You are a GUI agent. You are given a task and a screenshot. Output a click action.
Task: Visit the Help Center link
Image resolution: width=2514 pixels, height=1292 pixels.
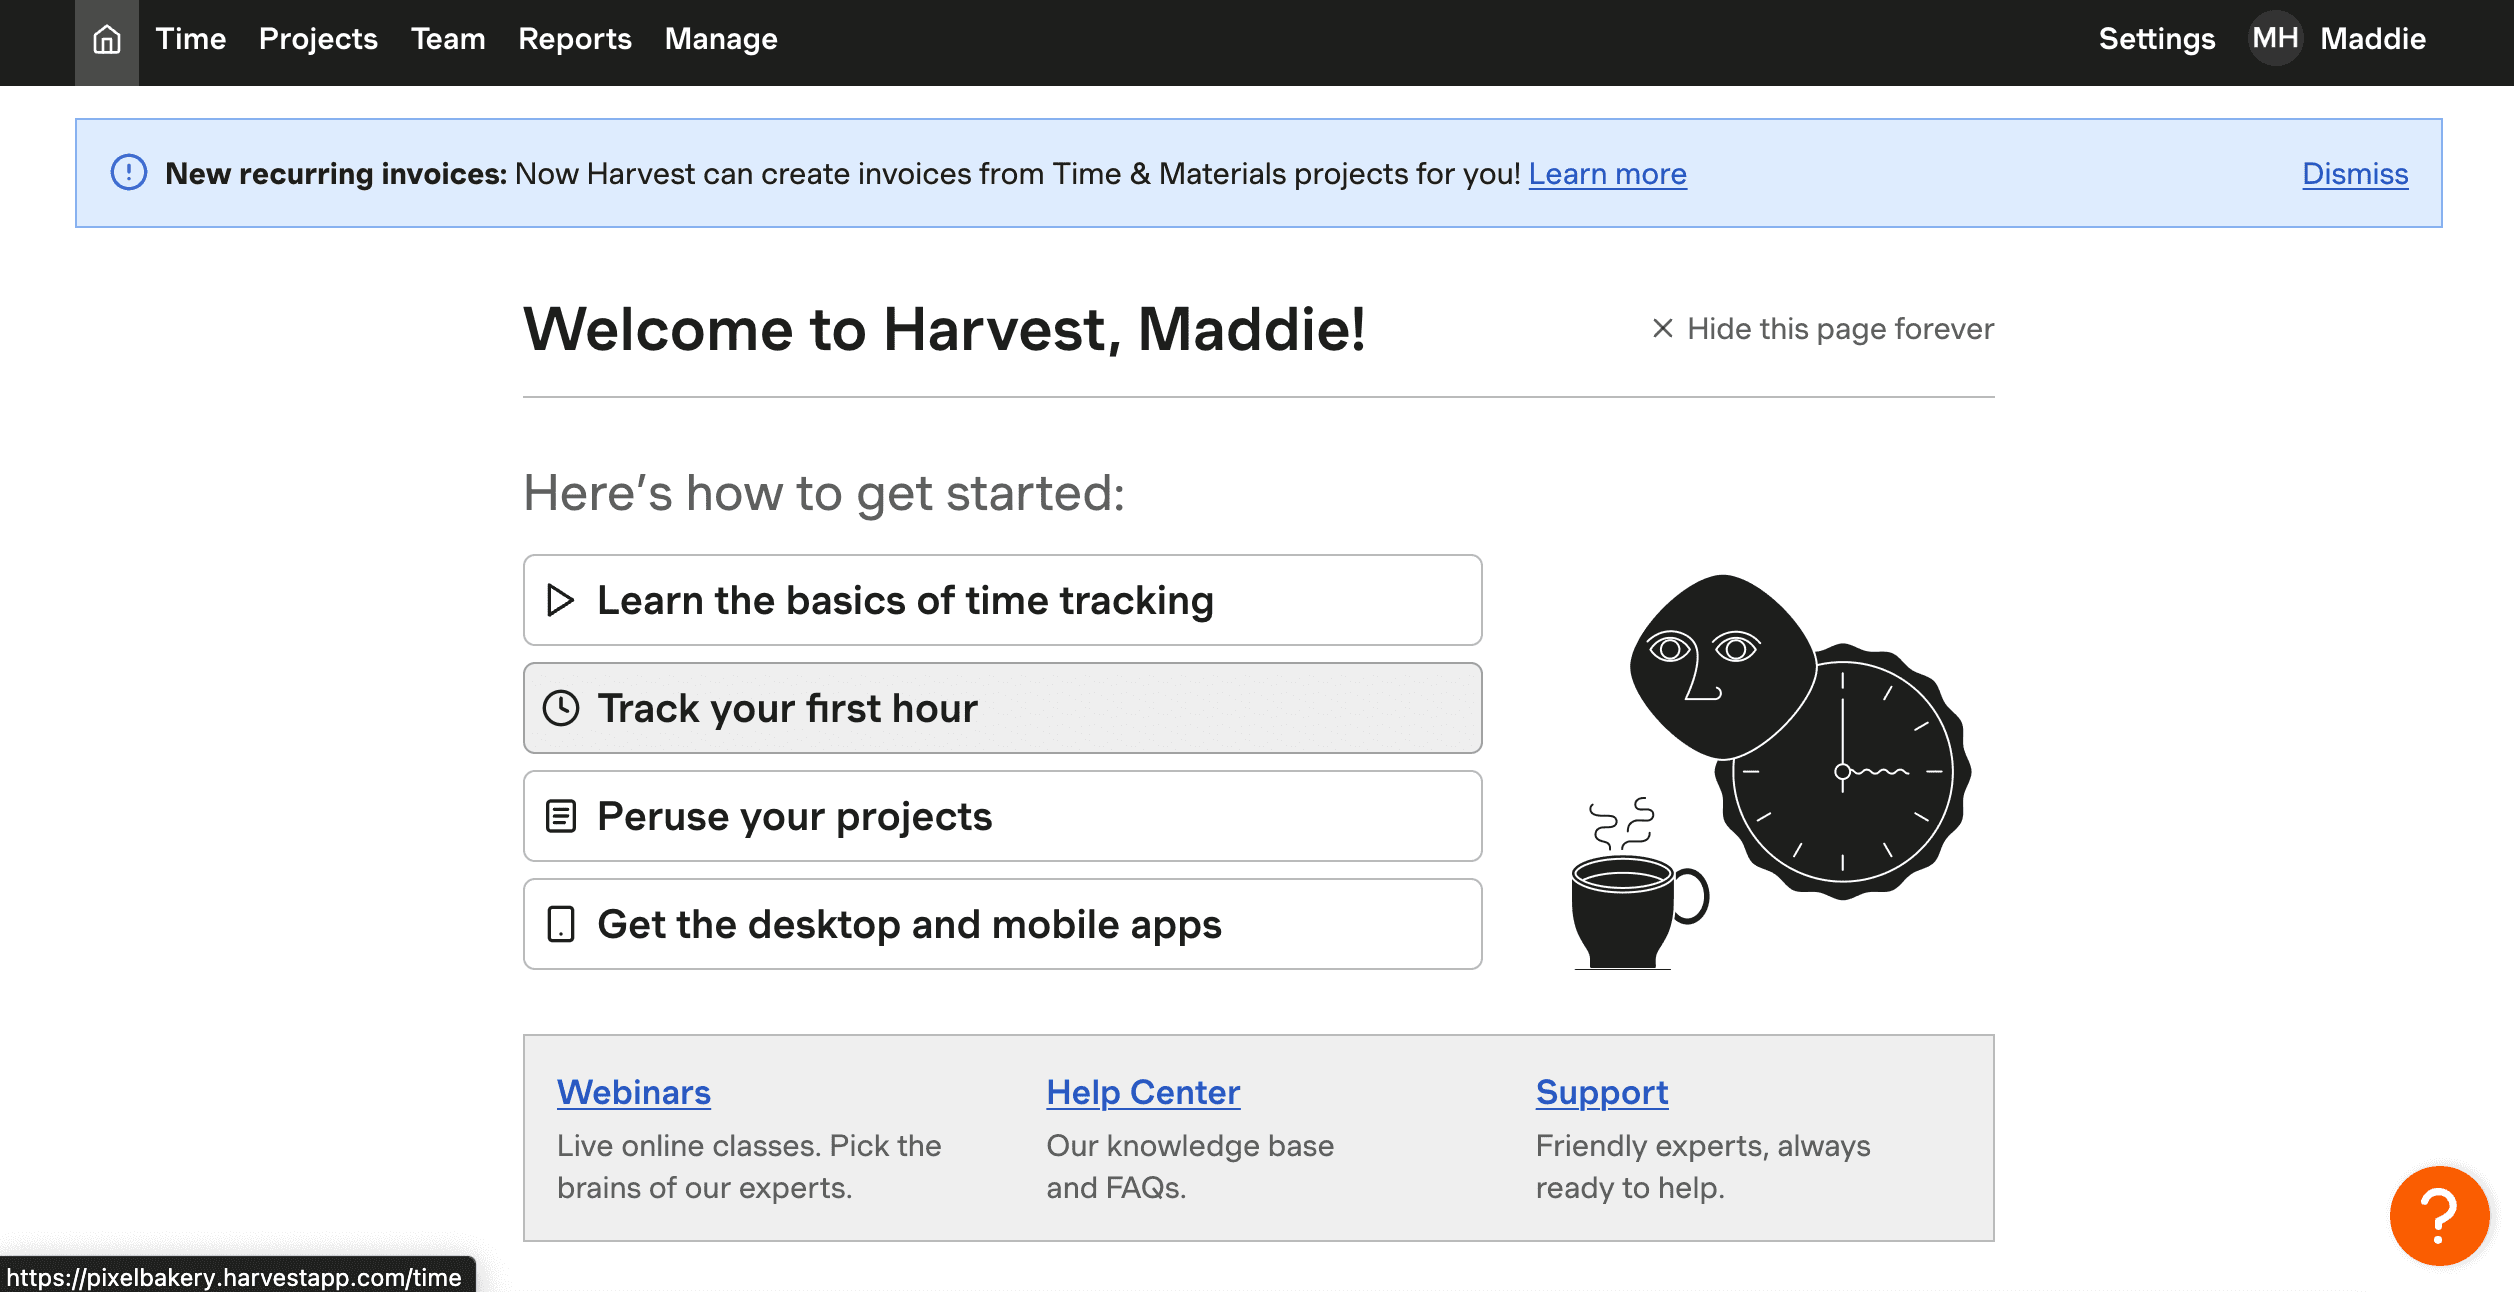click(1143, 1092)
